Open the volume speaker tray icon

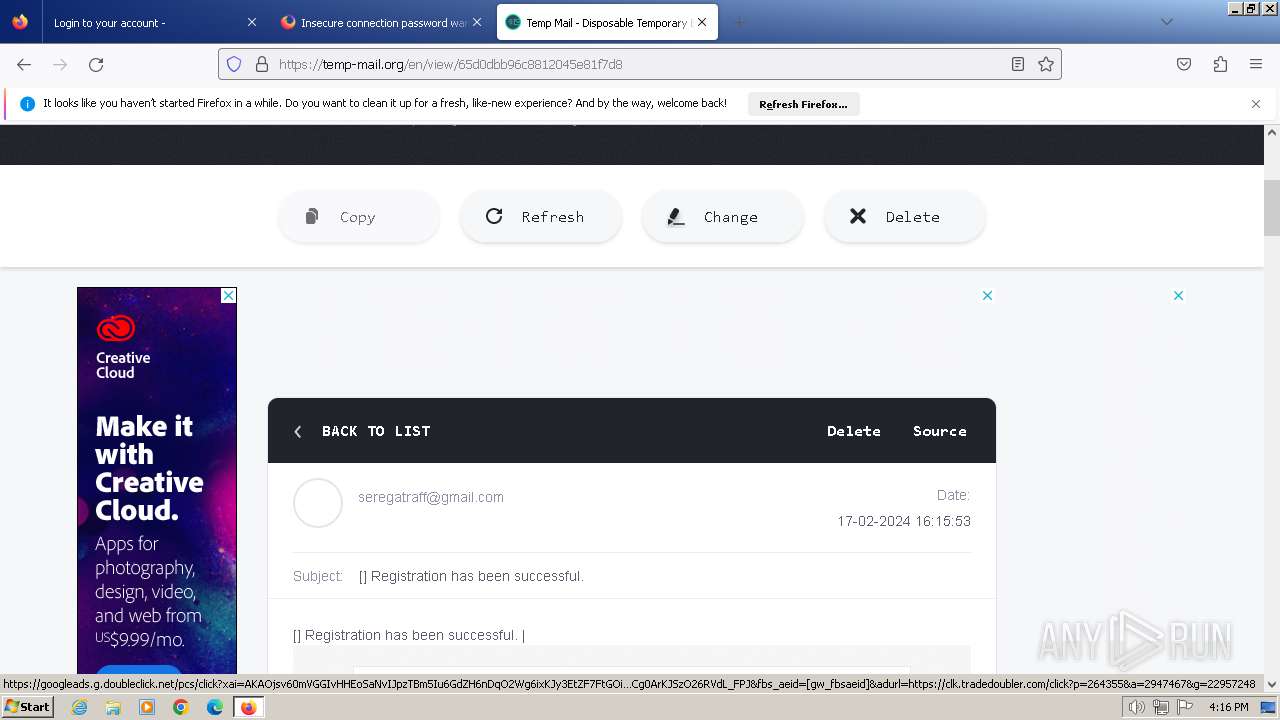(x=1136, y=707)
